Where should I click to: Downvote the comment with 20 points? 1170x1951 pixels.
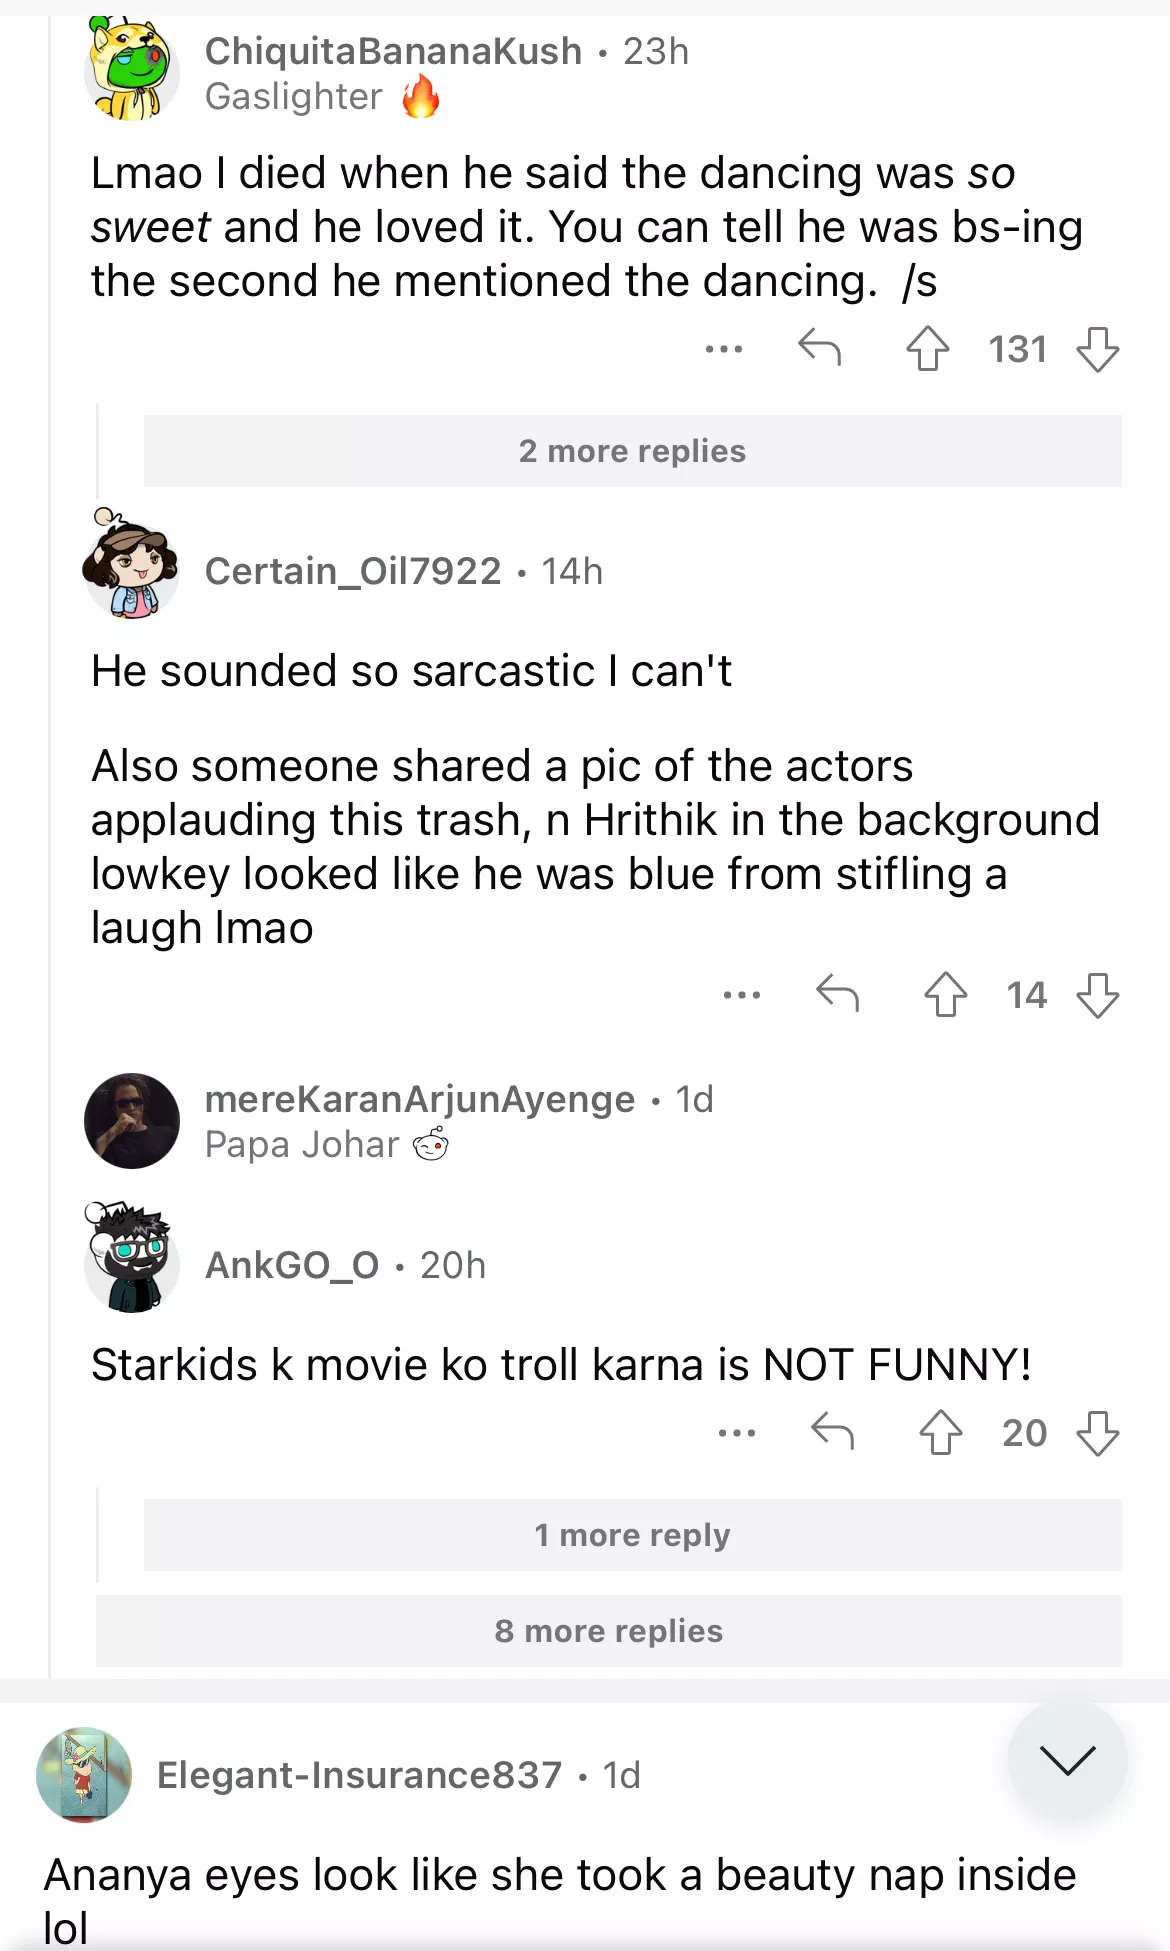tap(1097, 1433)
